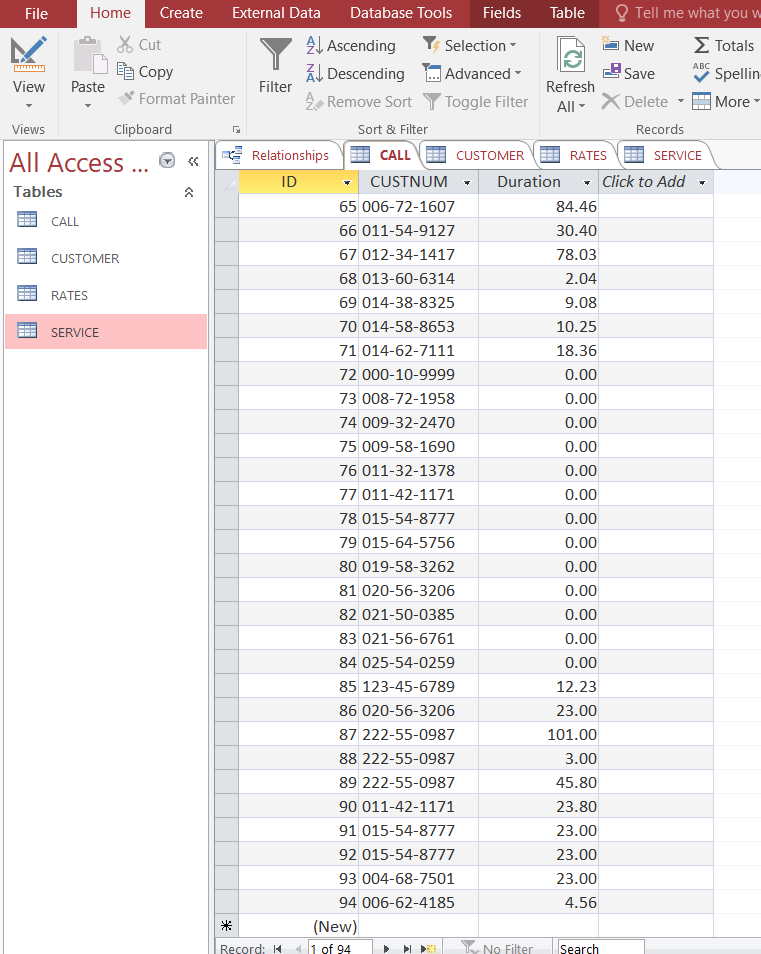761x954 pixels.
Task: Open the Filter funnel tool
Action: [276, 66]
